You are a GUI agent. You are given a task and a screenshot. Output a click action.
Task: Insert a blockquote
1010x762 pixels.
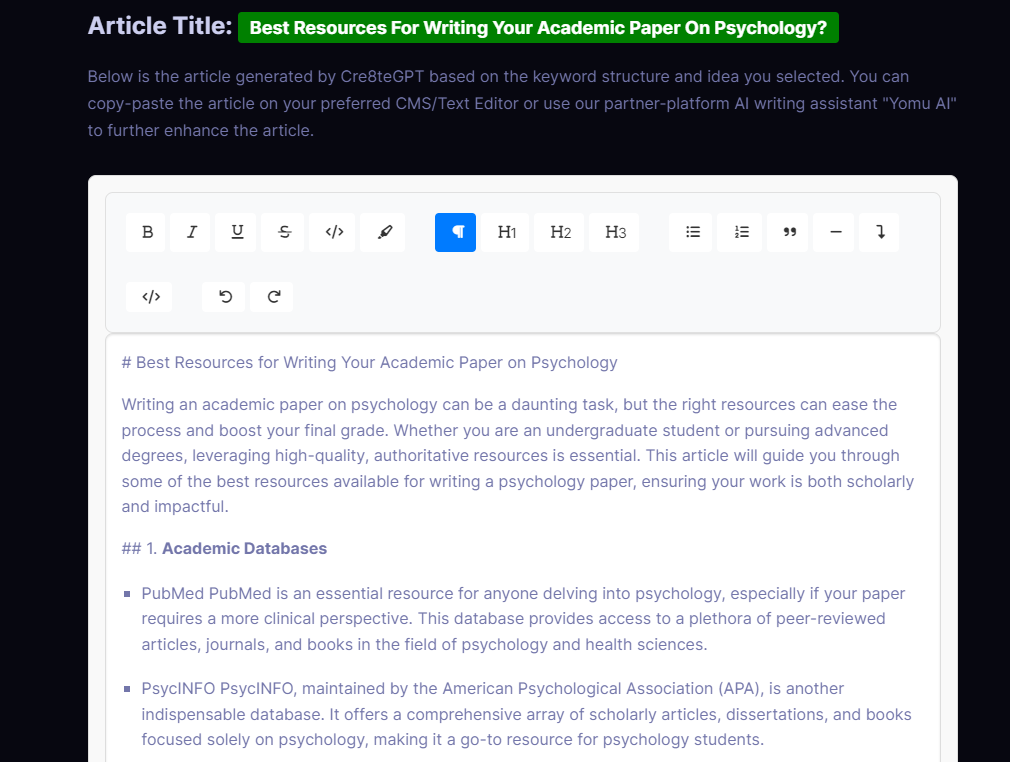click(x=787, y=231)
